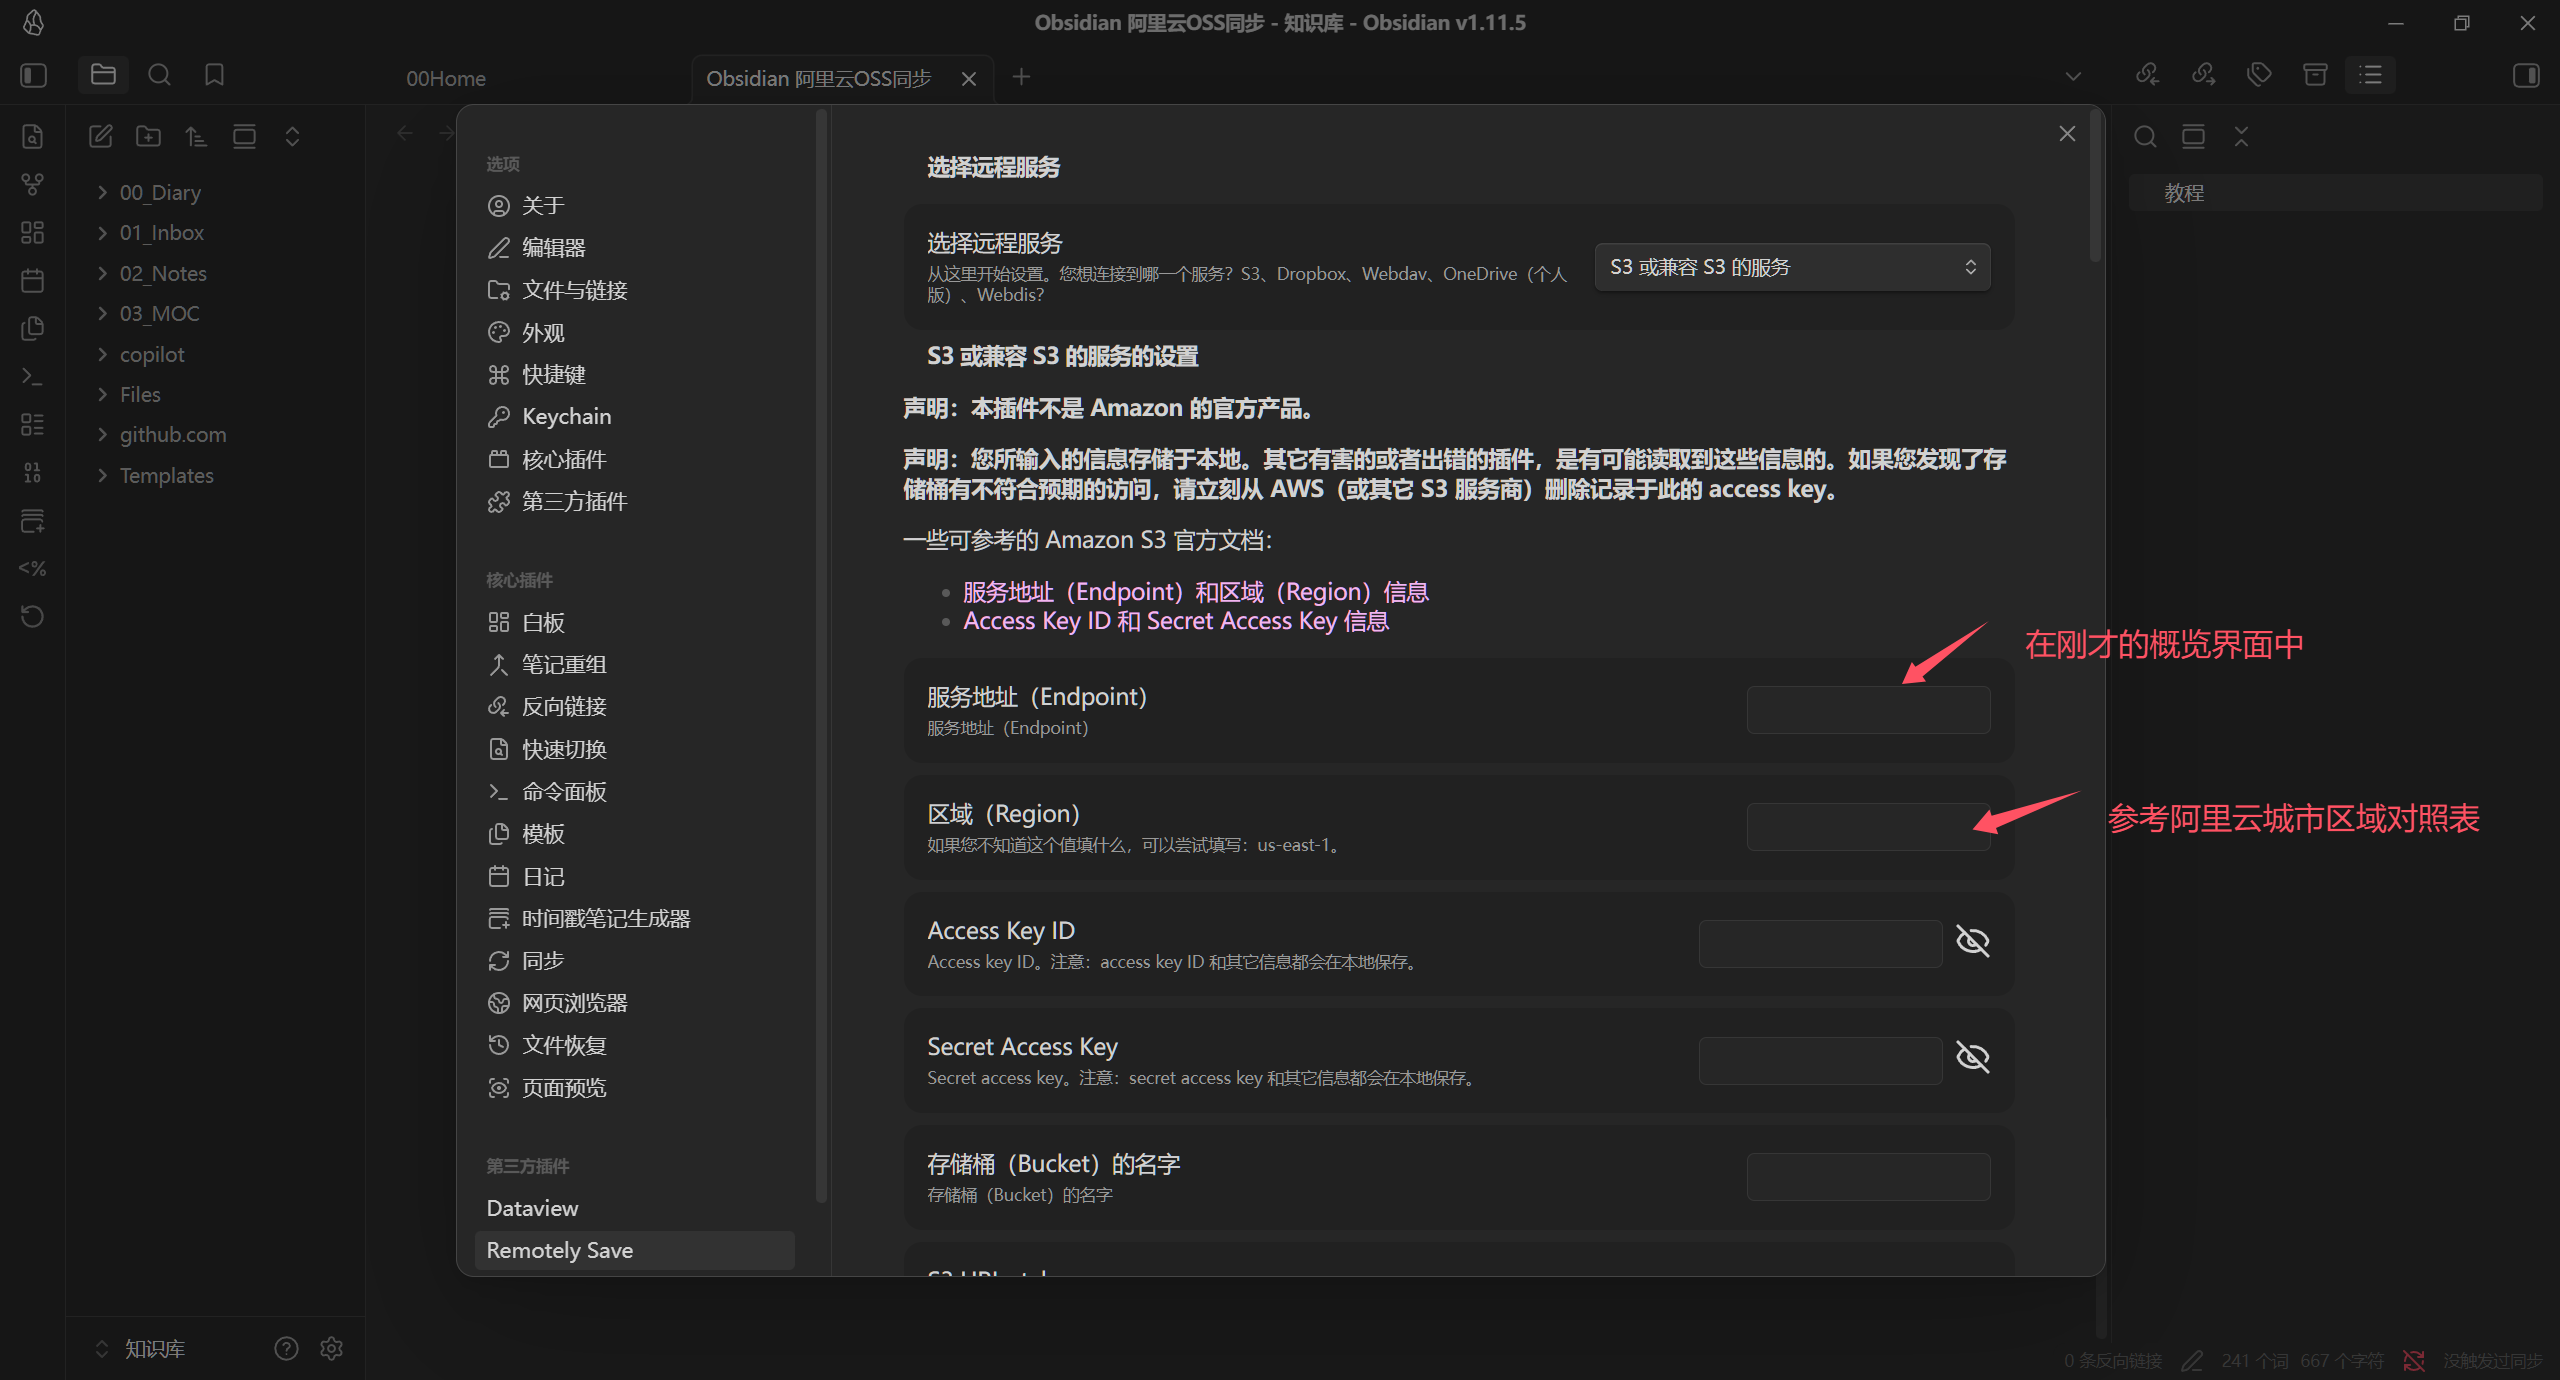
Task: Open the remote service dropdown
Action: (x=1792, y=267)
